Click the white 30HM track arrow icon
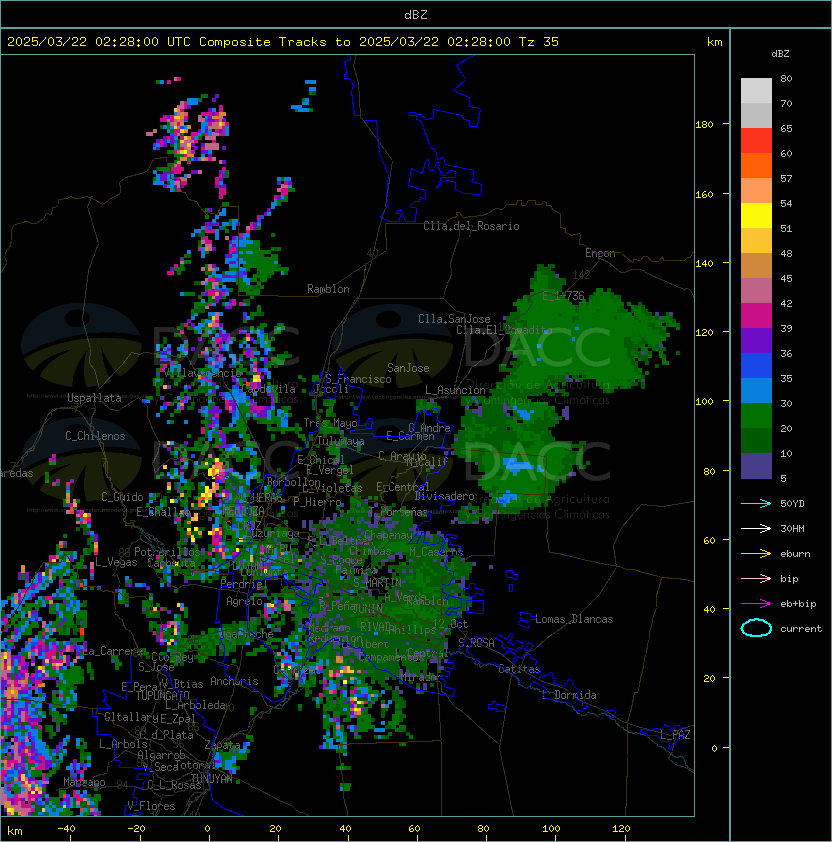 (756, 528)
